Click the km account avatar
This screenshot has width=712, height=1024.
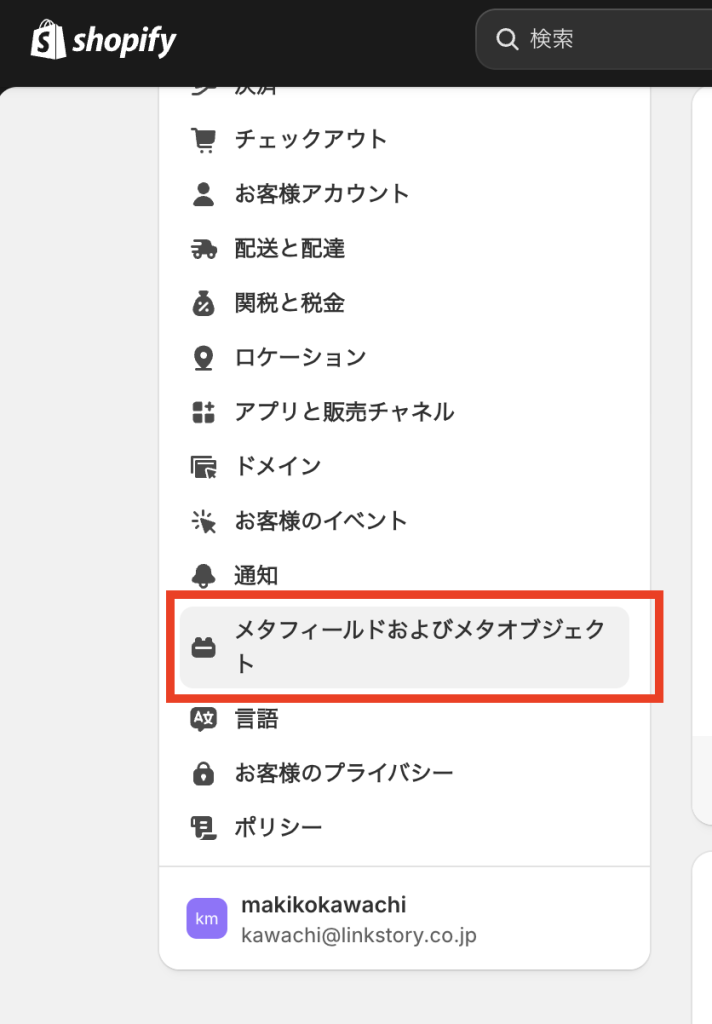(207, 918)
